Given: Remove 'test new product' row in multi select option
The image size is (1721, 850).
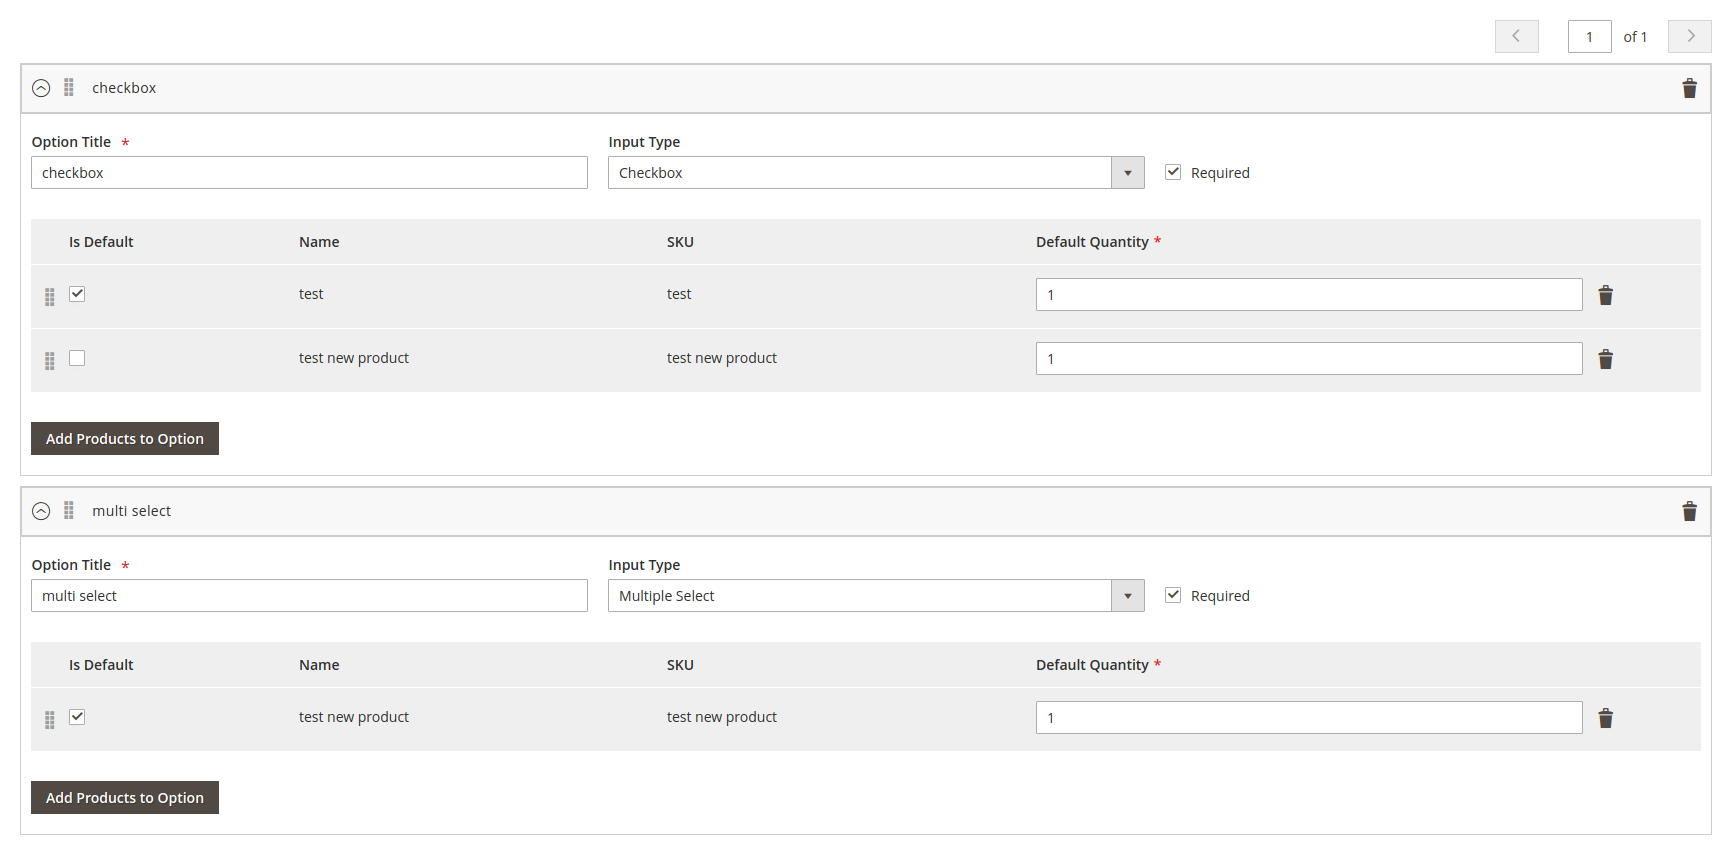Looking at the screenshot, I should tap(1605, 718).
